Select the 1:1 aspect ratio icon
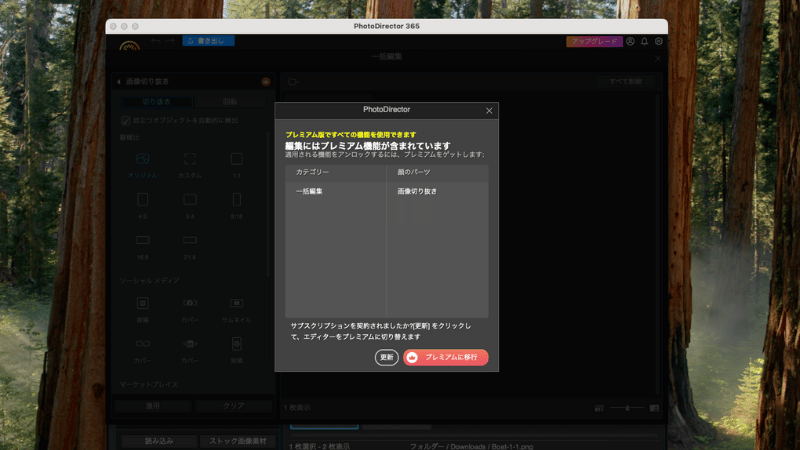The image size is (800, 450). click(237, 159)
